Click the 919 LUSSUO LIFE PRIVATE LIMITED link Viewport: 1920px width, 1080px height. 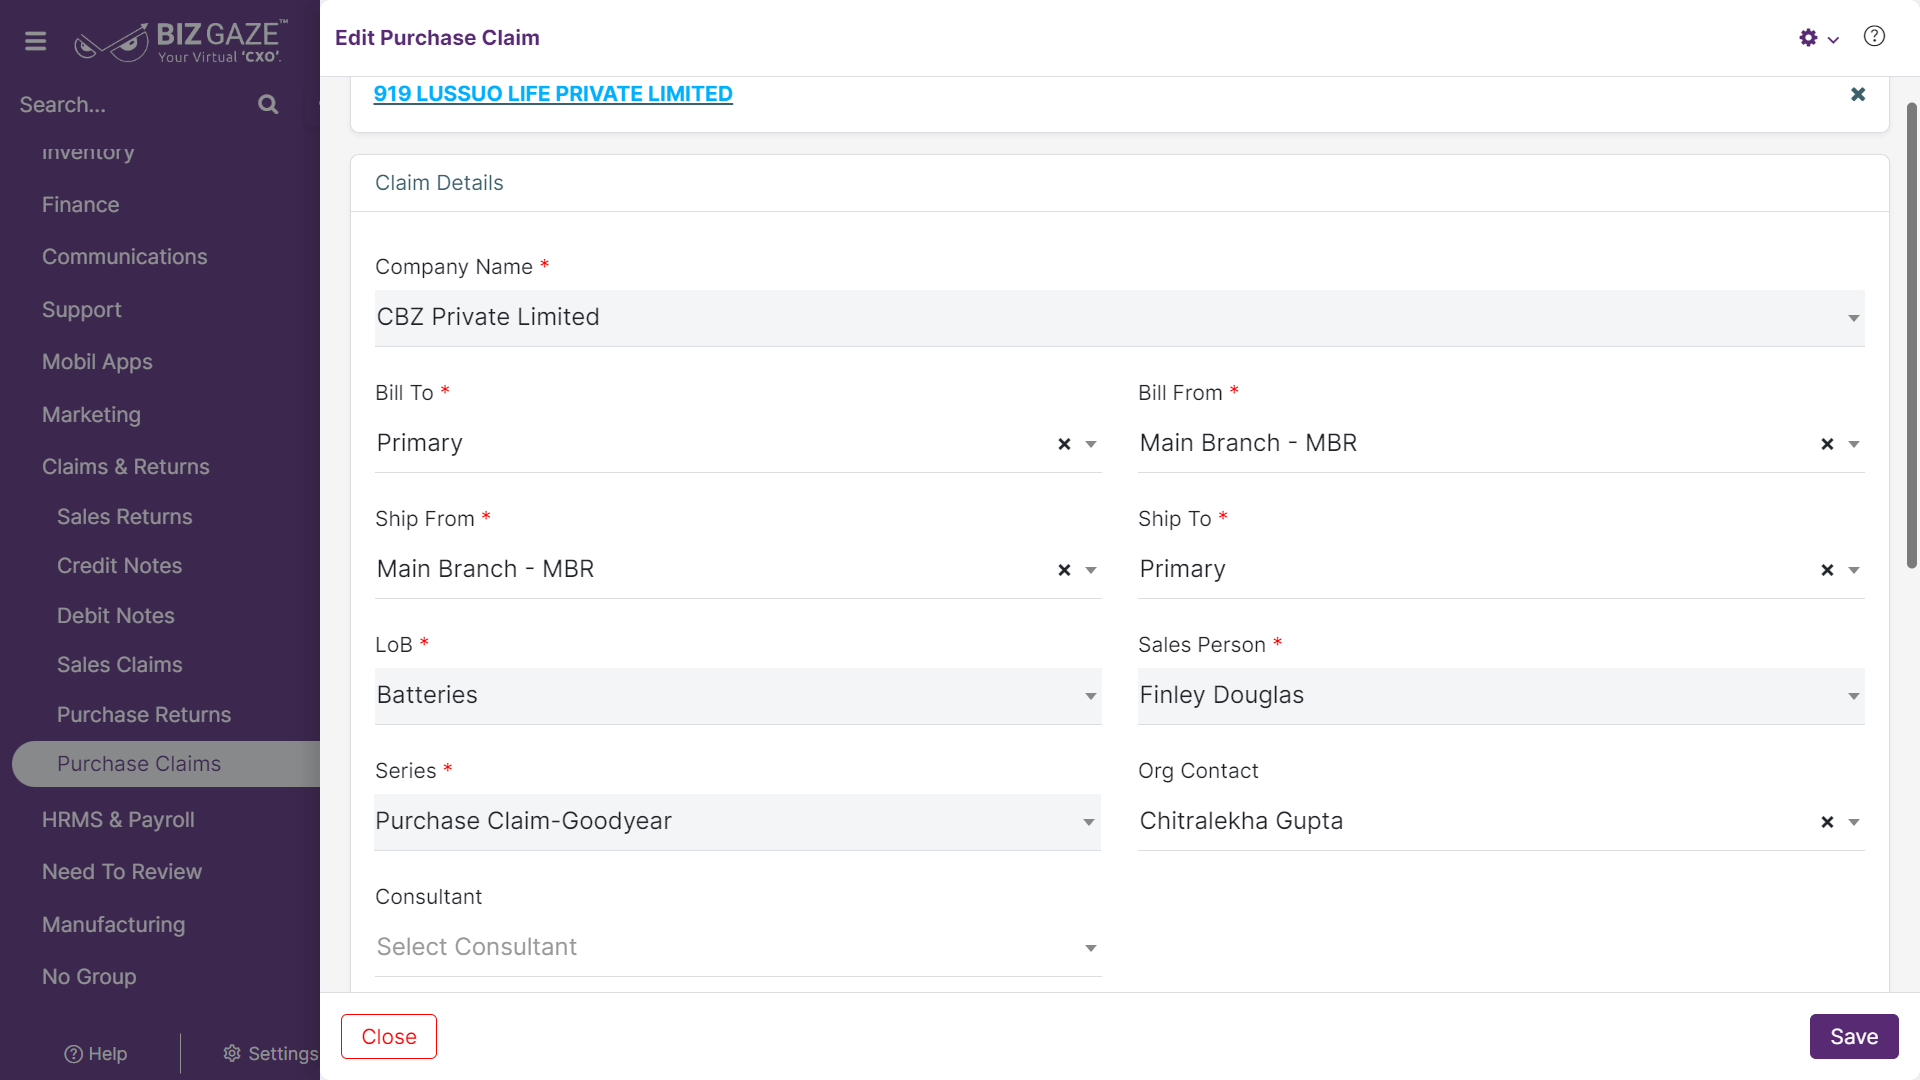[x=553, y=94]
